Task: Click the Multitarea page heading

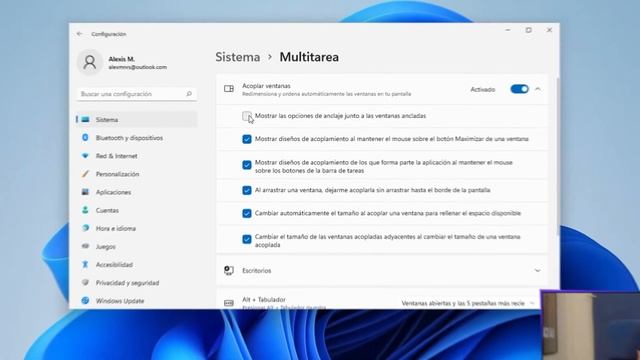Action: pyautogui.click(x=309, y=57)
